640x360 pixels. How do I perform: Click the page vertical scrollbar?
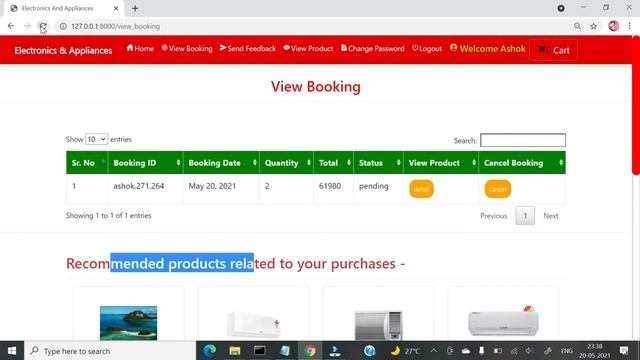[636, 106]
